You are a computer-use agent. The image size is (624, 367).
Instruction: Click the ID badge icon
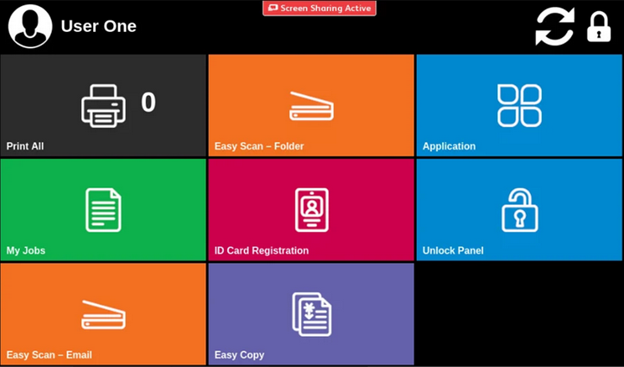(312, 210)
